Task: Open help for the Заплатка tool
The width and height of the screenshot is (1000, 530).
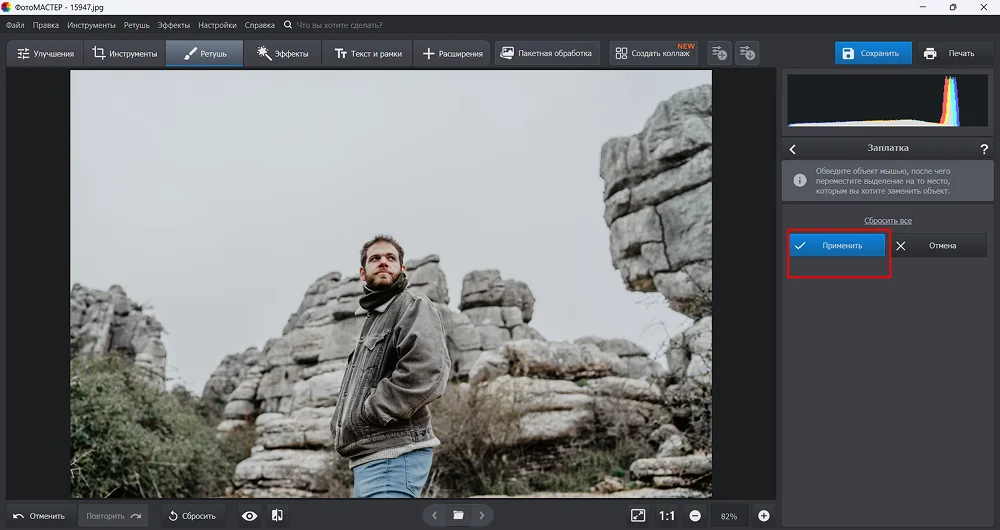Action: [984, 149]
